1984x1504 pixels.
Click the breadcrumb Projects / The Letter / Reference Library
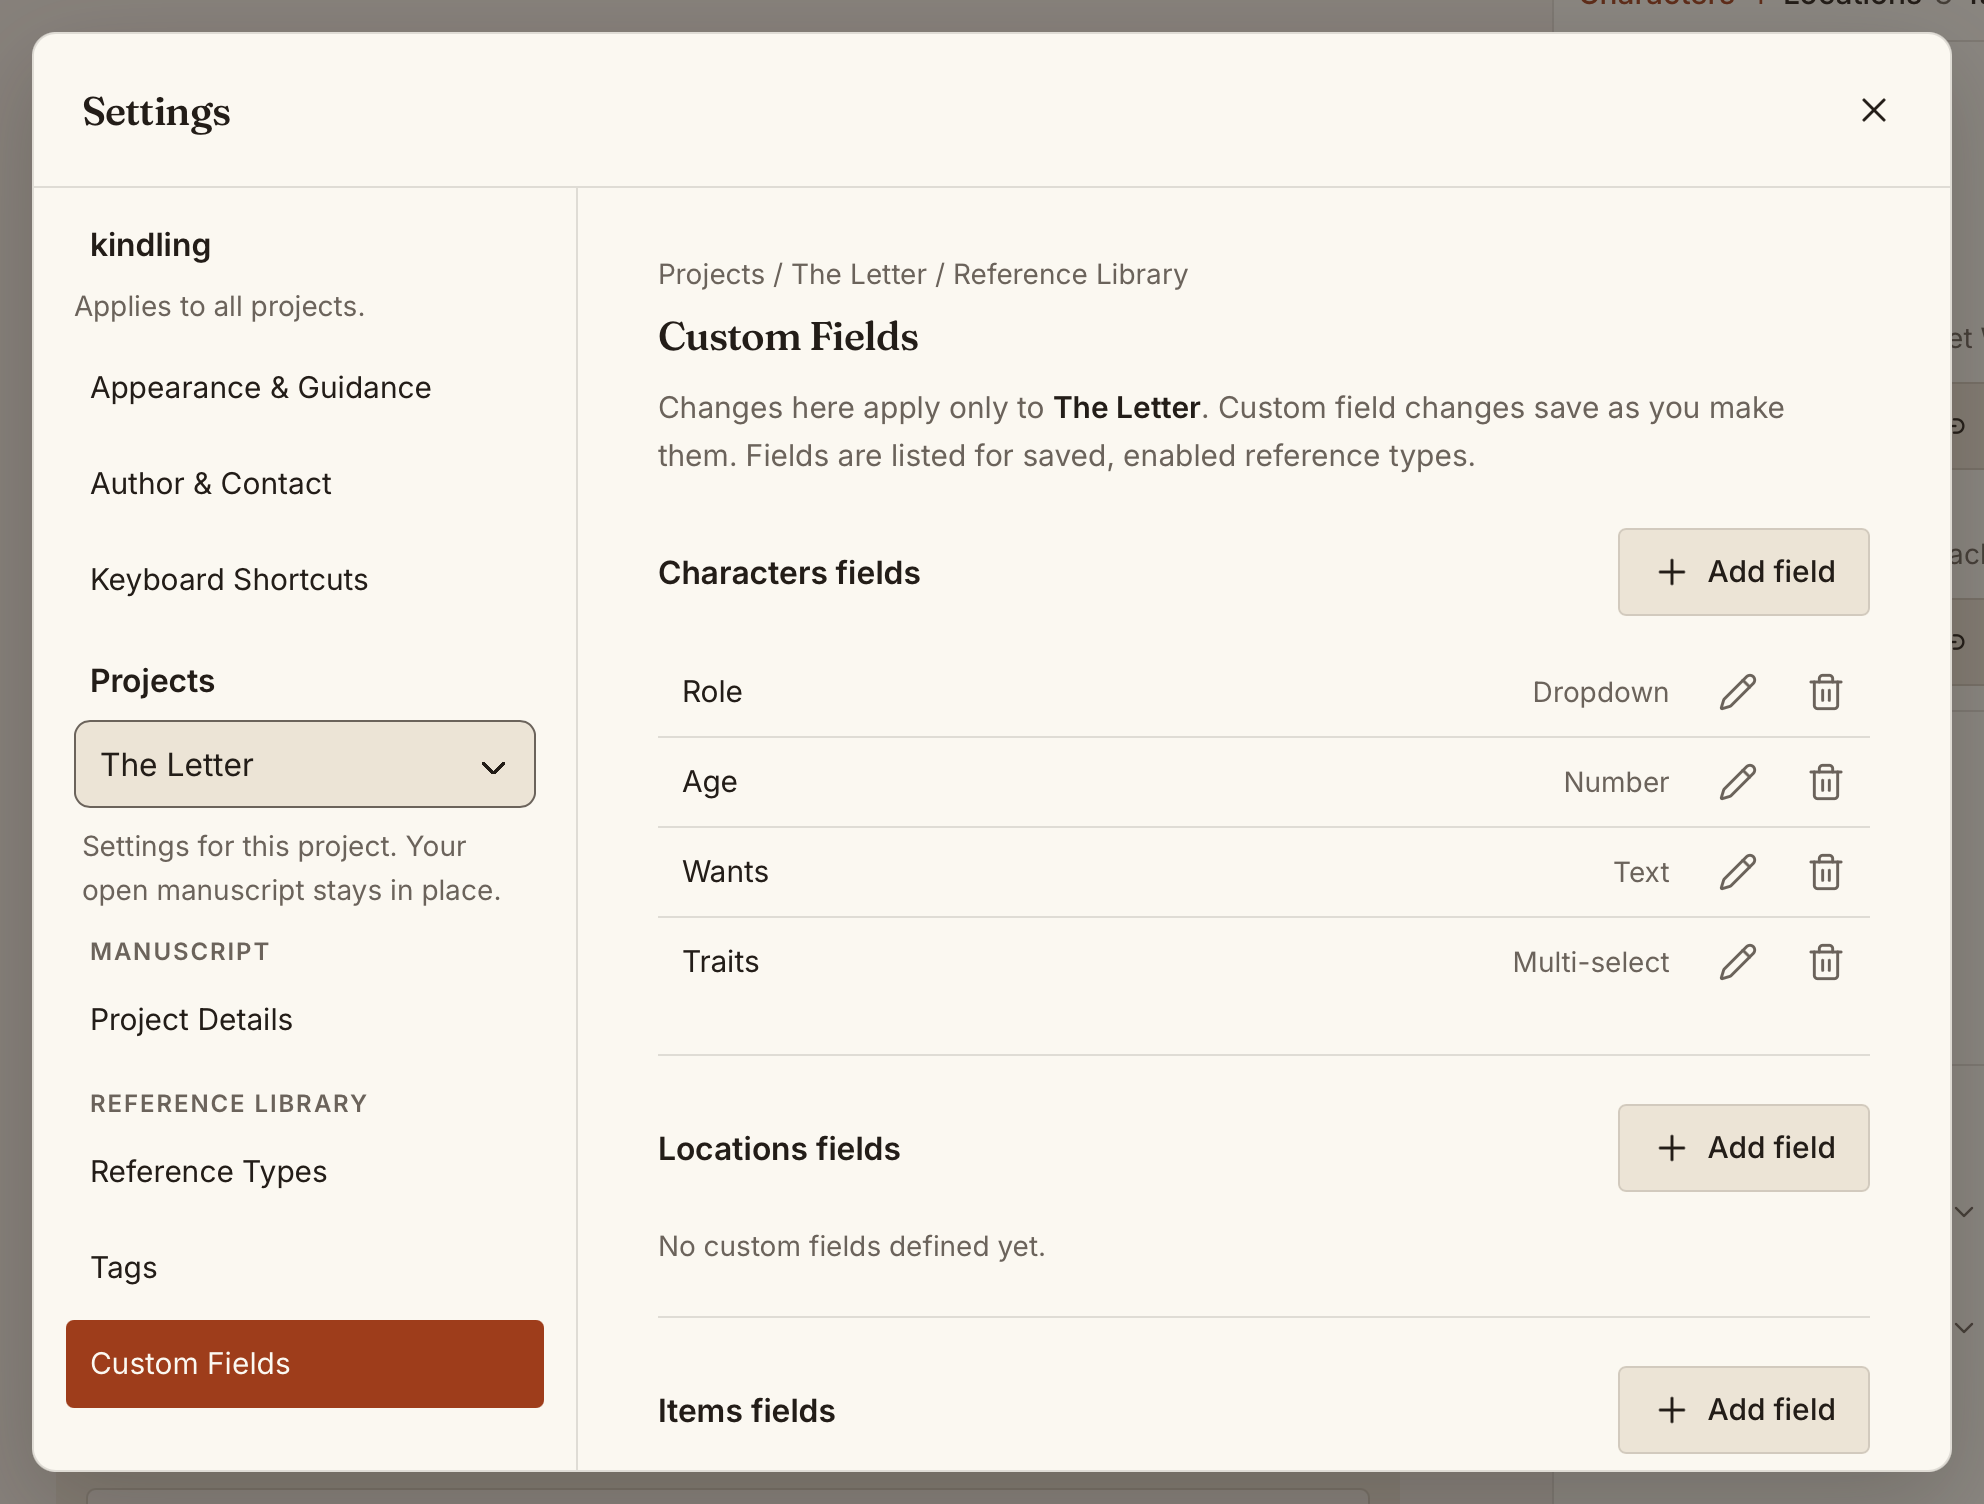click(923, 274)
